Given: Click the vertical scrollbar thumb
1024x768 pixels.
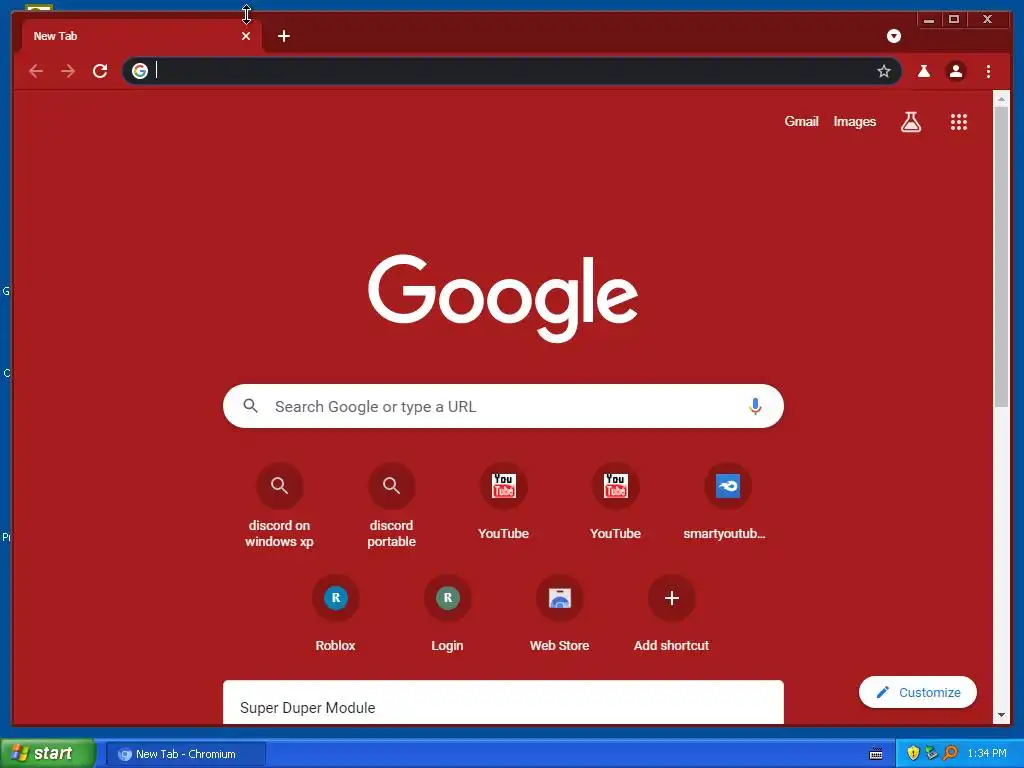Looking at the screenshot, I should coord(1001,257).
